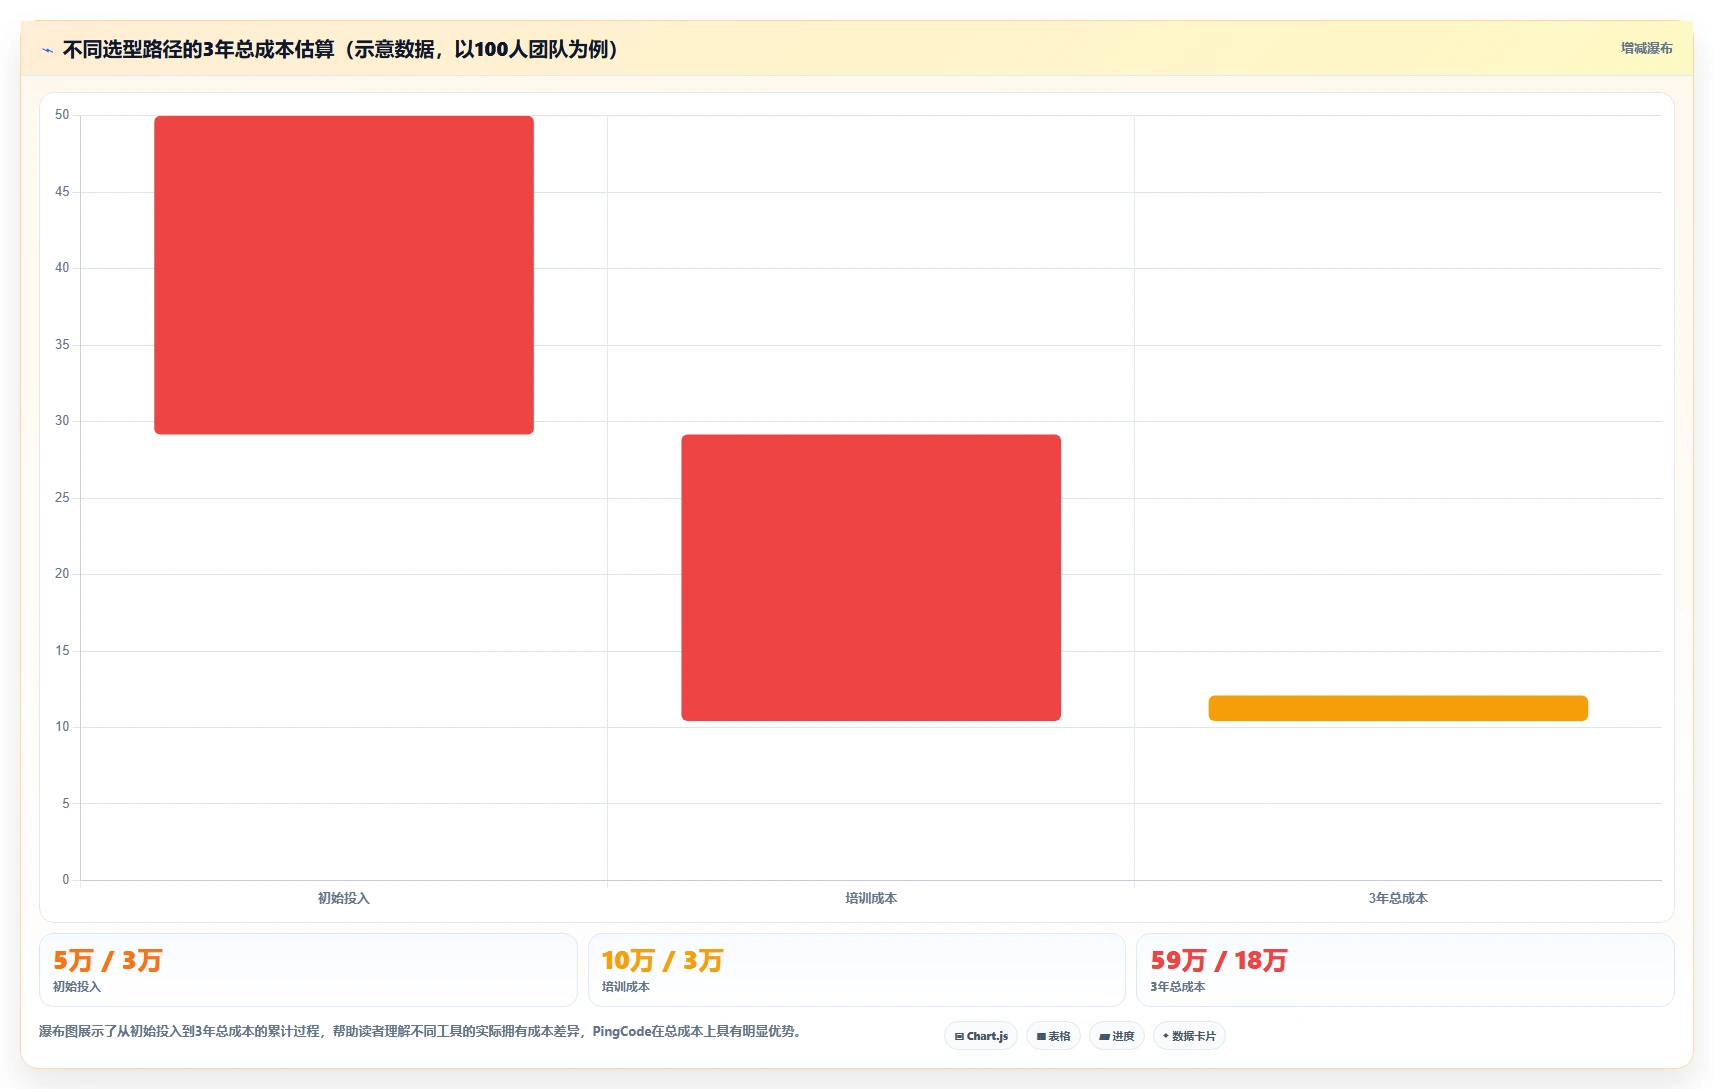Click the chart title text

(x=341, y=49)
